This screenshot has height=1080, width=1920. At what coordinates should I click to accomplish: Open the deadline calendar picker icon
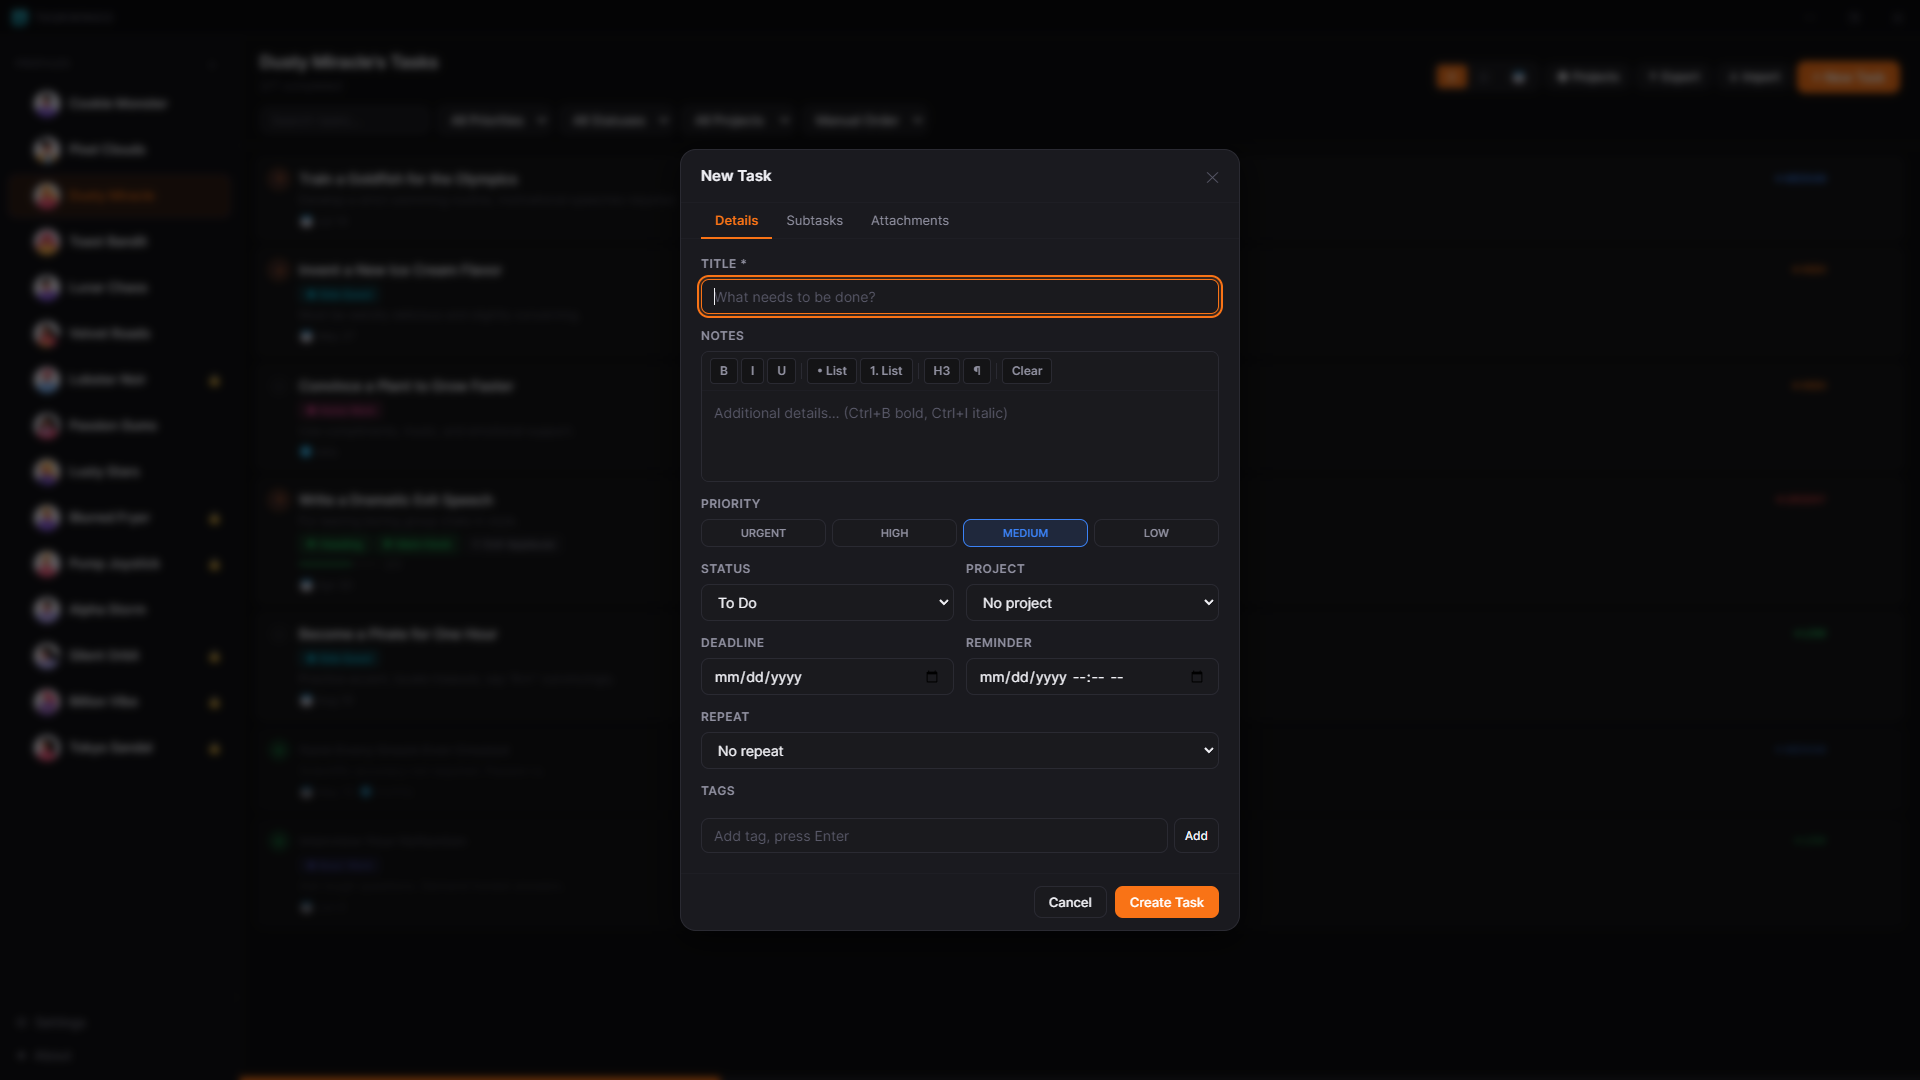[x=932, y=677]
